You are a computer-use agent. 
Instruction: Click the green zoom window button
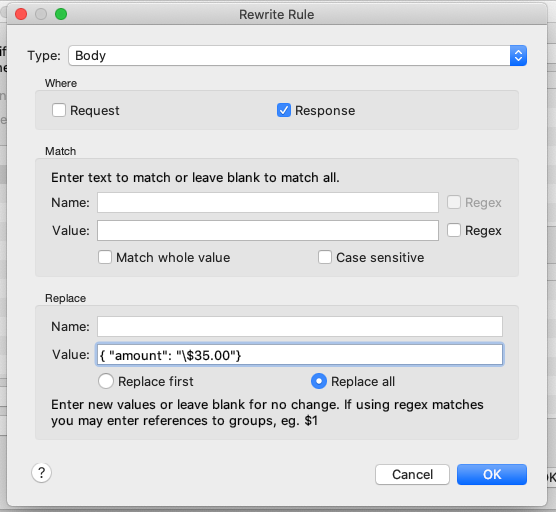click(61, 15)
